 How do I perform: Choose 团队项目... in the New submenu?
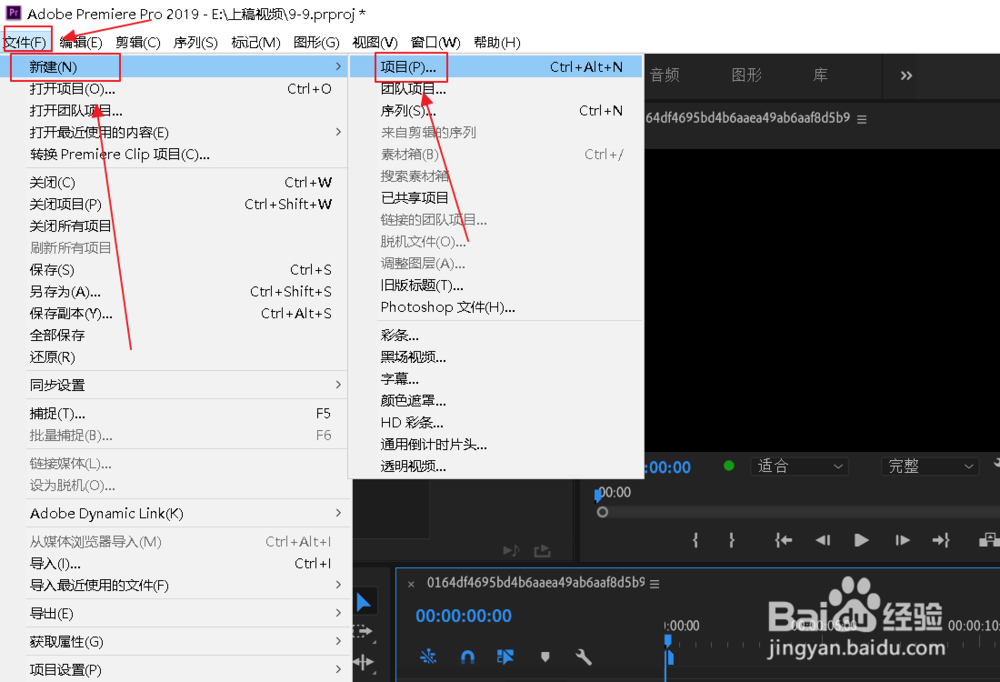click(x=496, y=89)
